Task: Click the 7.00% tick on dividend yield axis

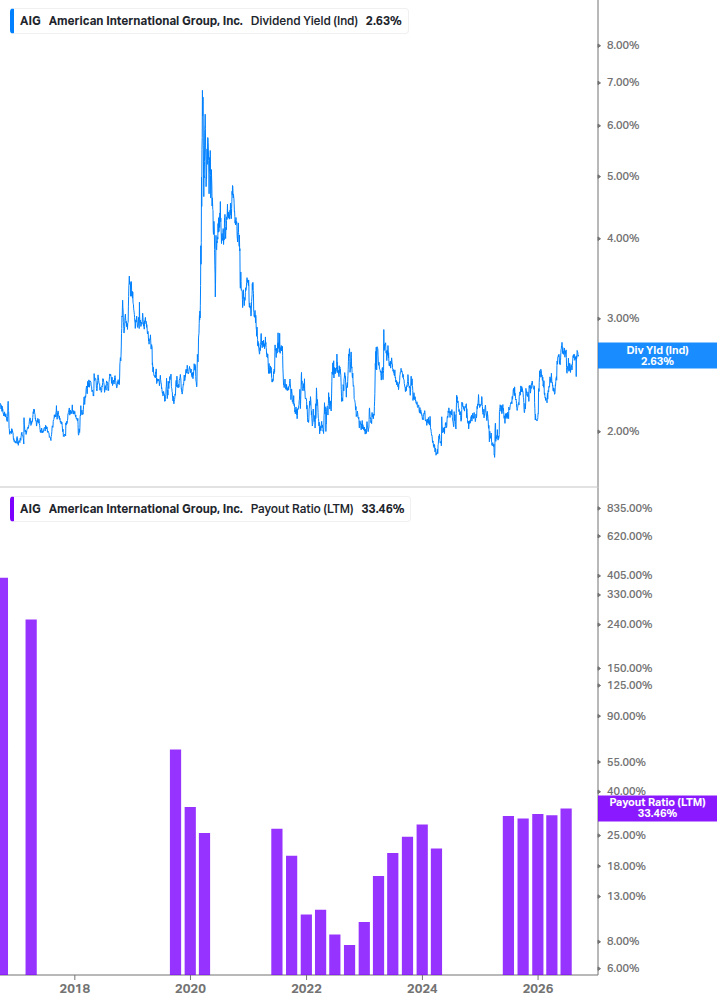Action: [623, 82]
